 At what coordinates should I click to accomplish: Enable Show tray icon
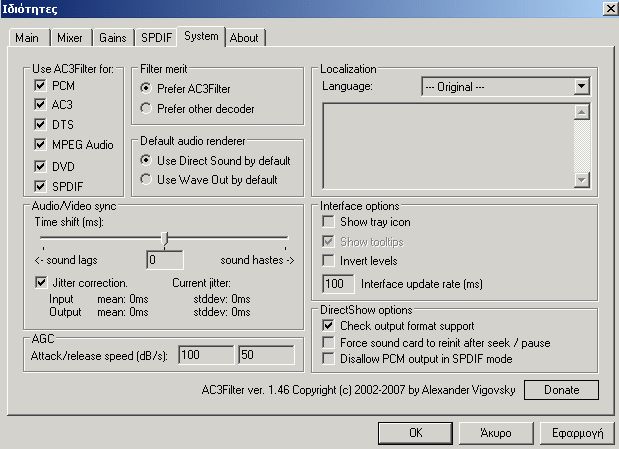coord(327,222)
